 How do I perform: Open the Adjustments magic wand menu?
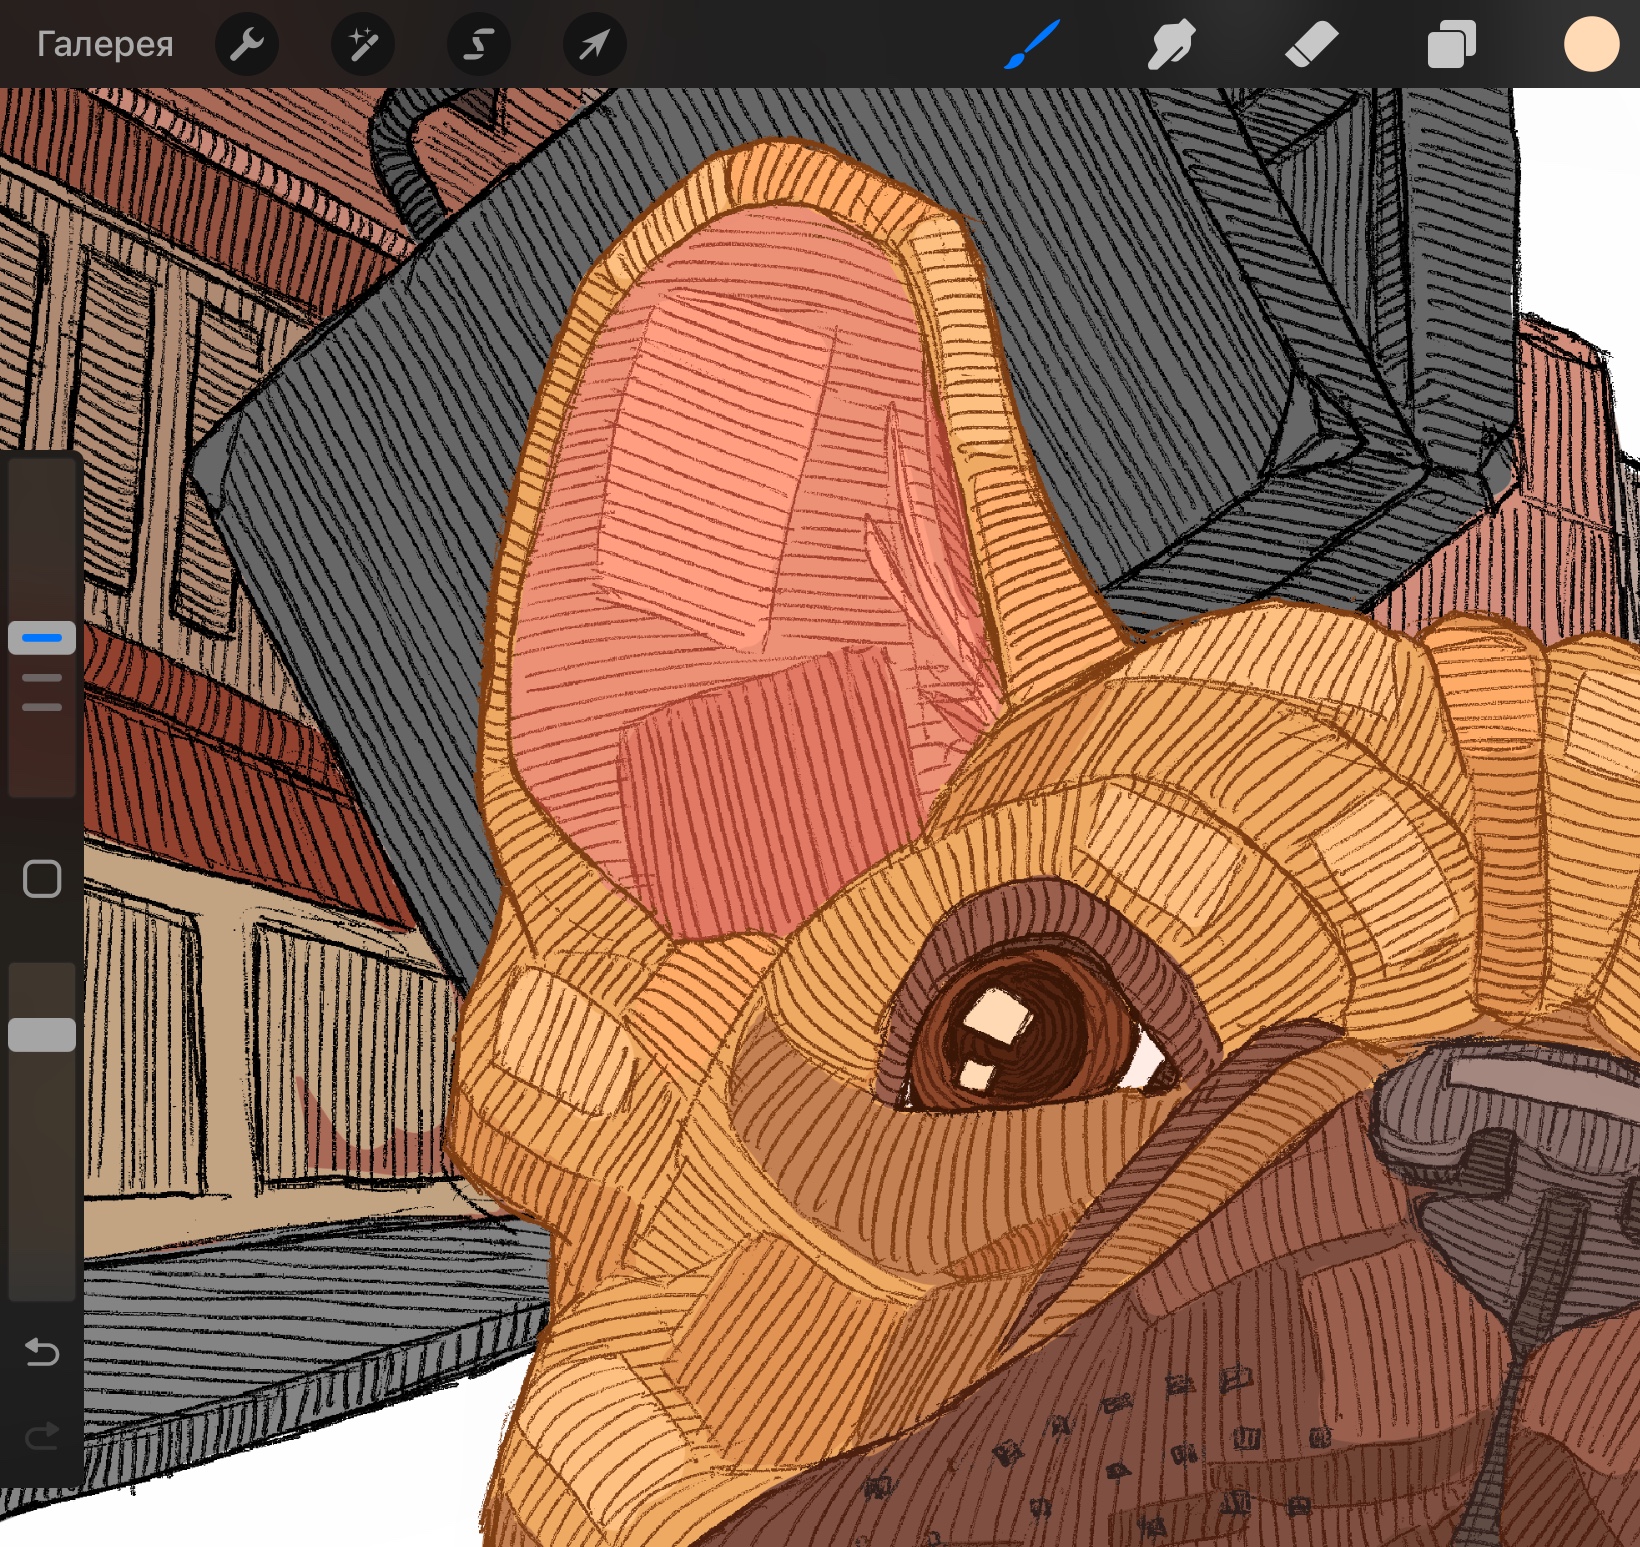point(363,44)
